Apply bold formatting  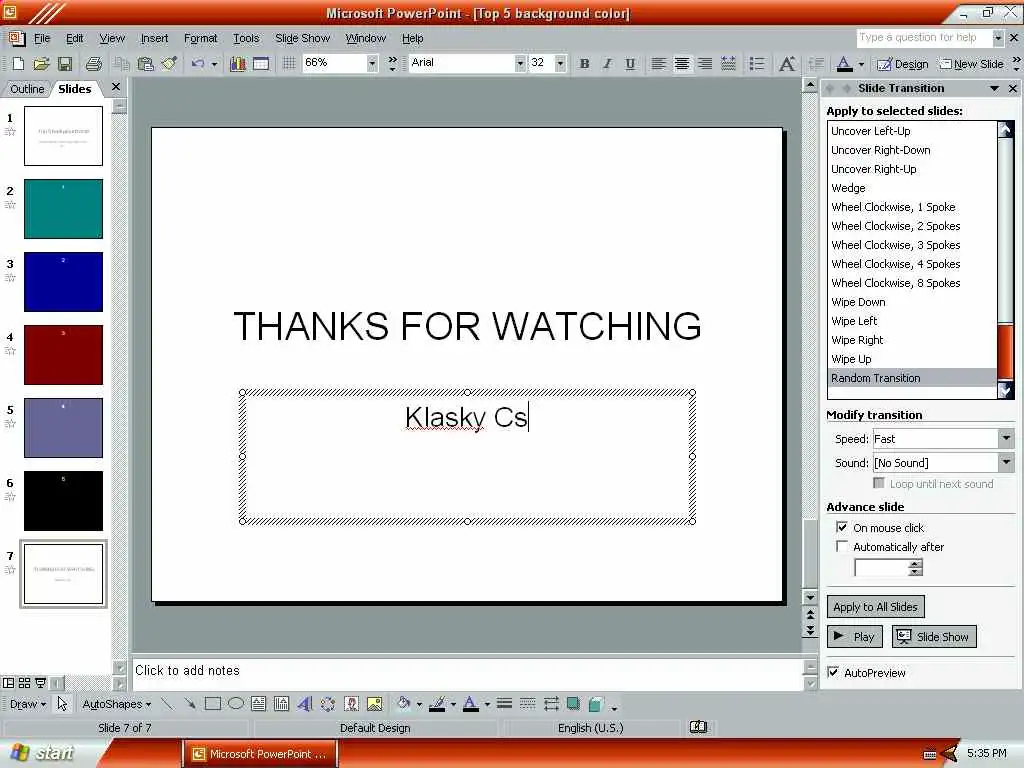[x=584, y=63]
